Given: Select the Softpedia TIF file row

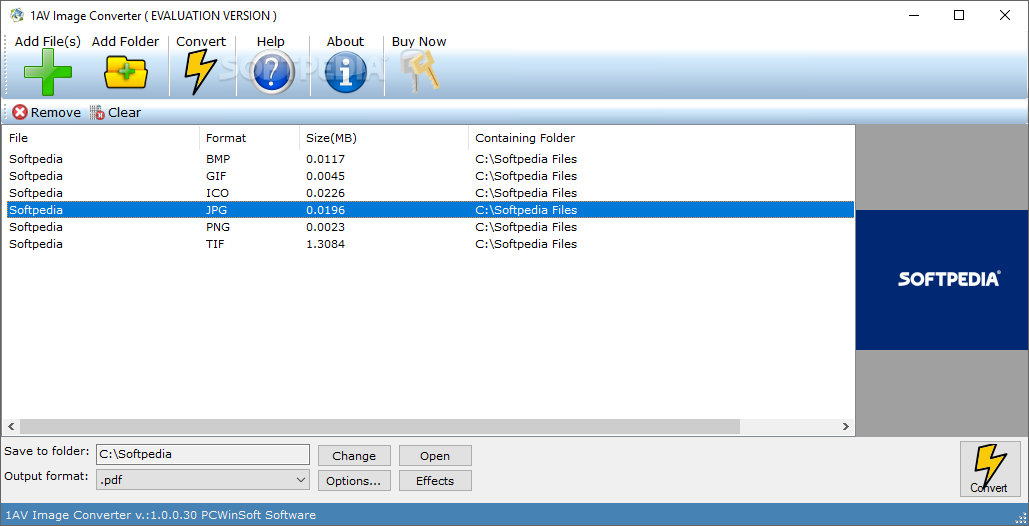Looking at the screenshot, I should tap(430, 244).
